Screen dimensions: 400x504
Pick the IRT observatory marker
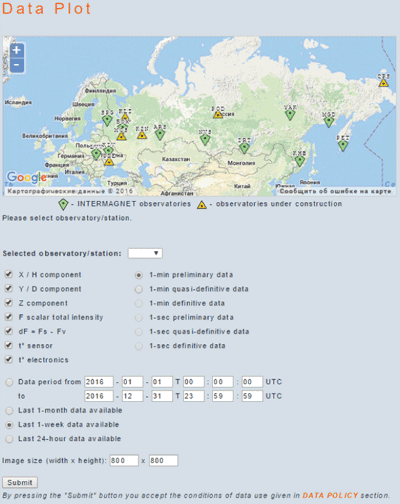(244, 148)
